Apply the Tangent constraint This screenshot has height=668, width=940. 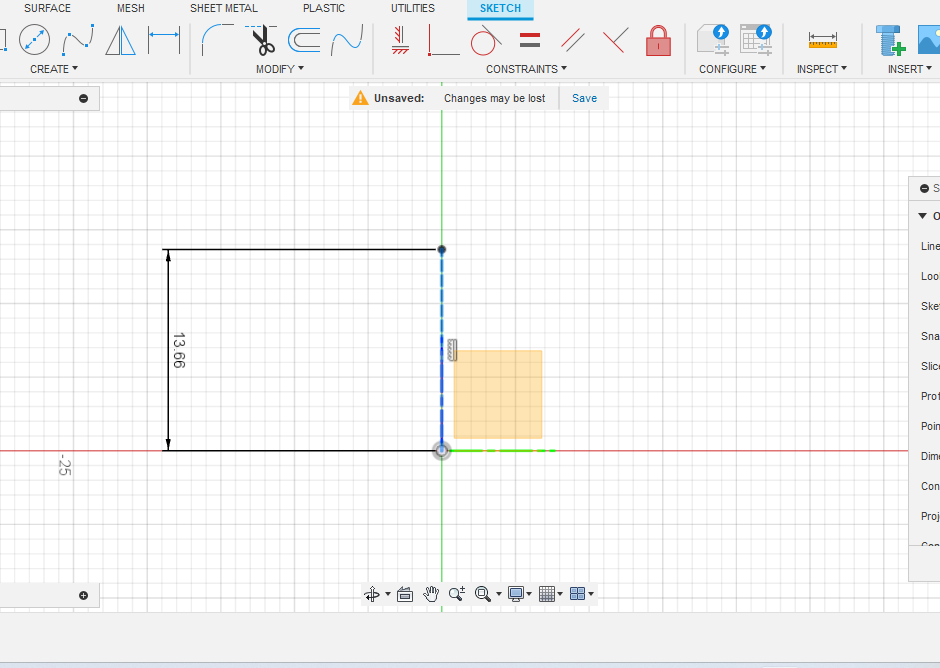486,40
